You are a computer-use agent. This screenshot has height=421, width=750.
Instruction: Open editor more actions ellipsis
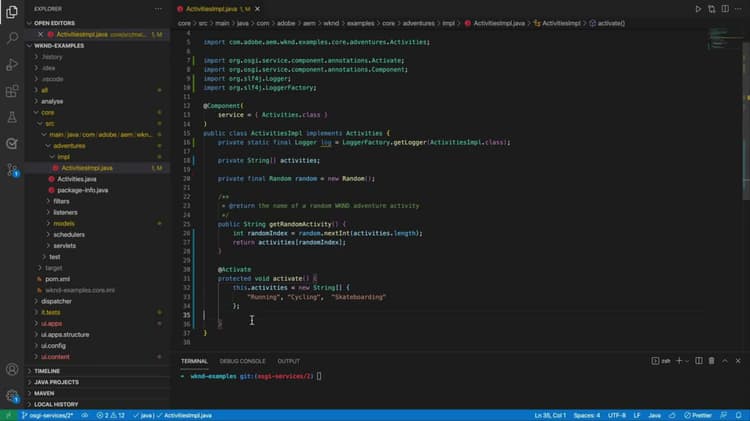click(x=738, y=9)
